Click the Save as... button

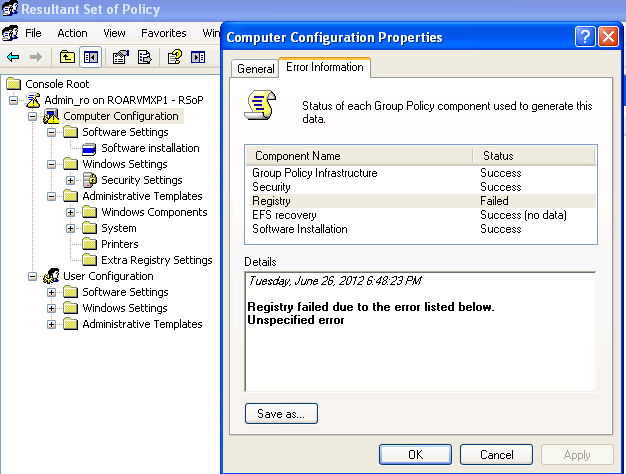click(281, 413)
